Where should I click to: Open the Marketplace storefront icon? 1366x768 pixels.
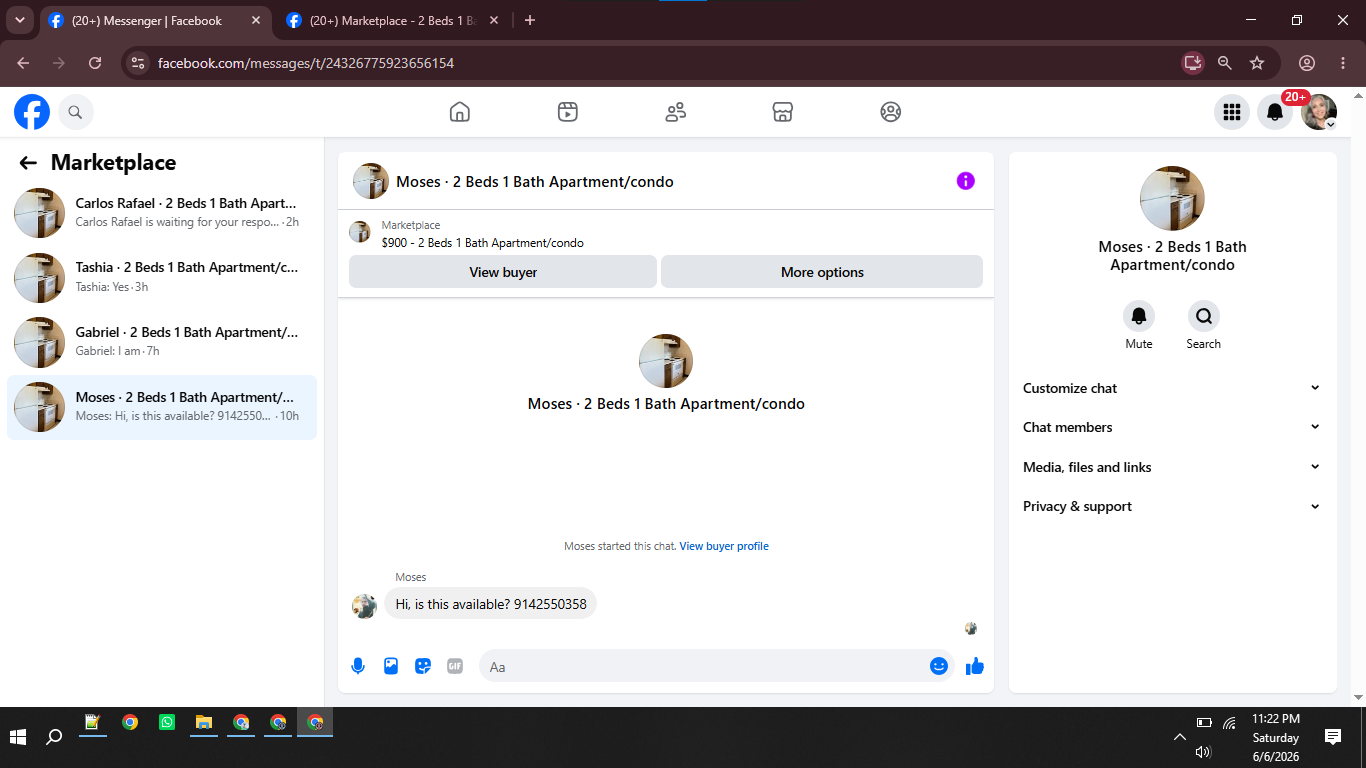(x=783, y=112)
